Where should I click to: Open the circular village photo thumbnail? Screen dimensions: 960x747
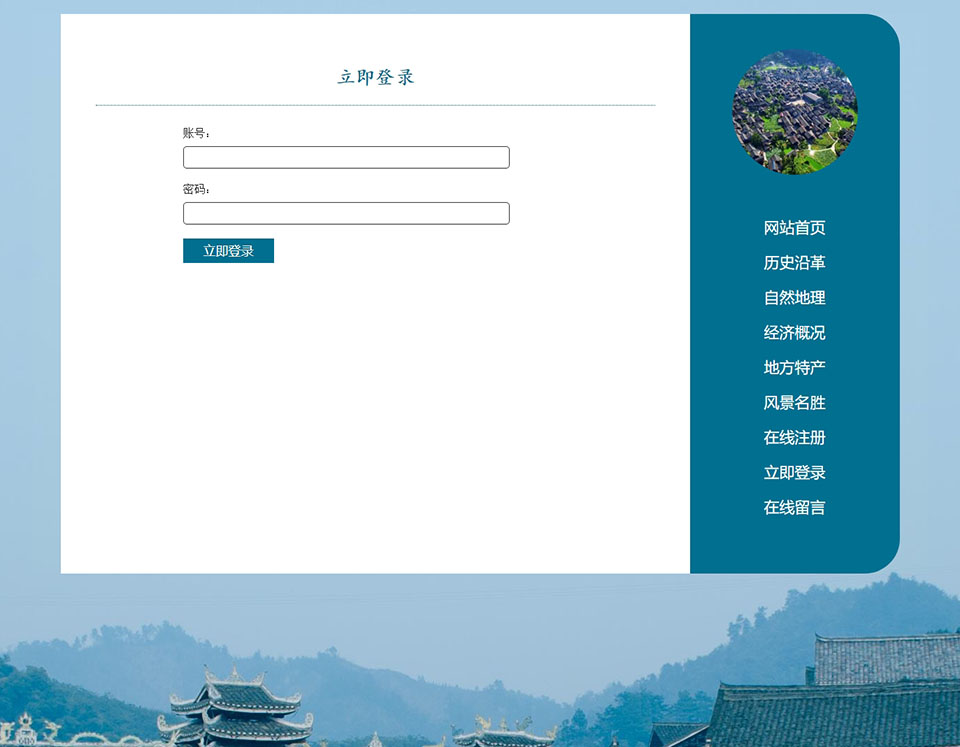click(795, 112)
